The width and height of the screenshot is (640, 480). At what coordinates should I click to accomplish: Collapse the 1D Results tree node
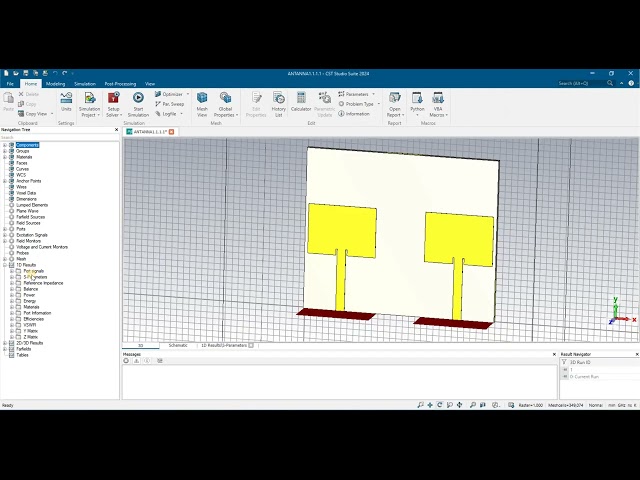pos(5,265)
